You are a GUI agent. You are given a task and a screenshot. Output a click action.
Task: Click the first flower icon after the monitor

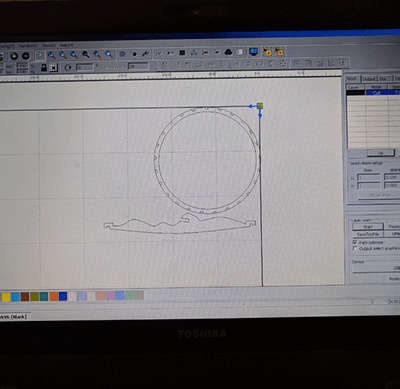267,52
